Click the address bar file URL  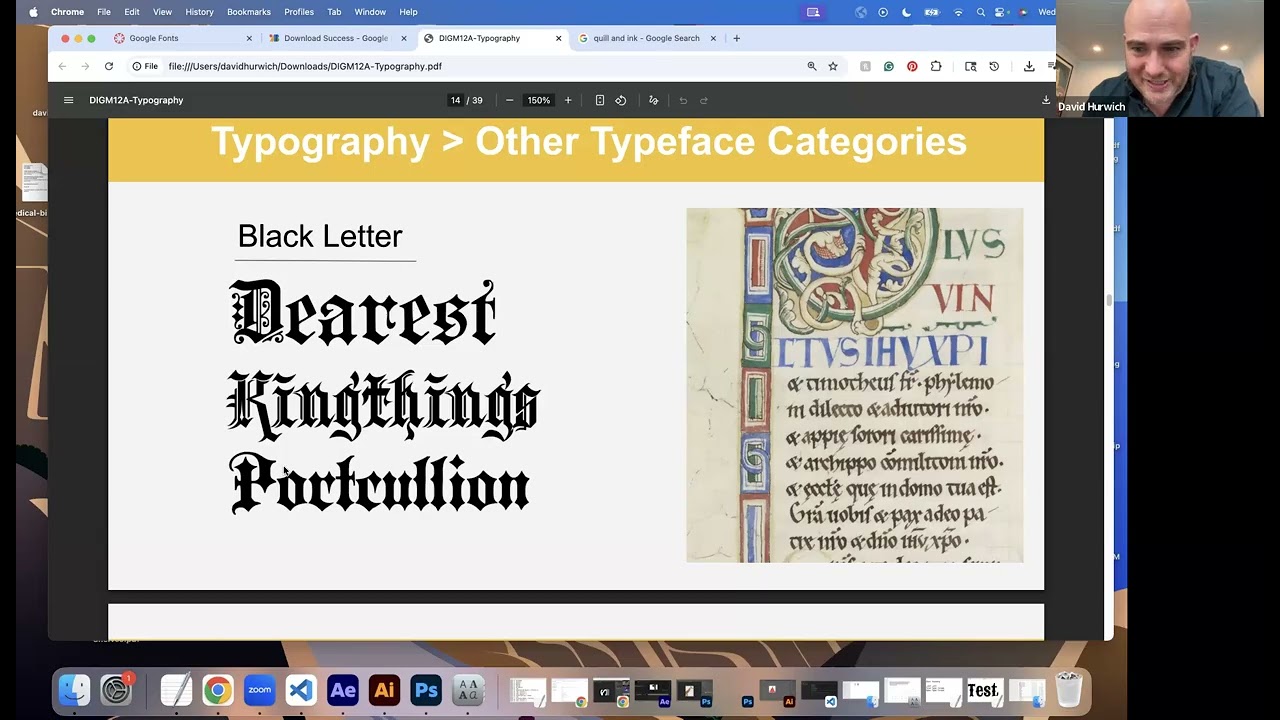305,66
